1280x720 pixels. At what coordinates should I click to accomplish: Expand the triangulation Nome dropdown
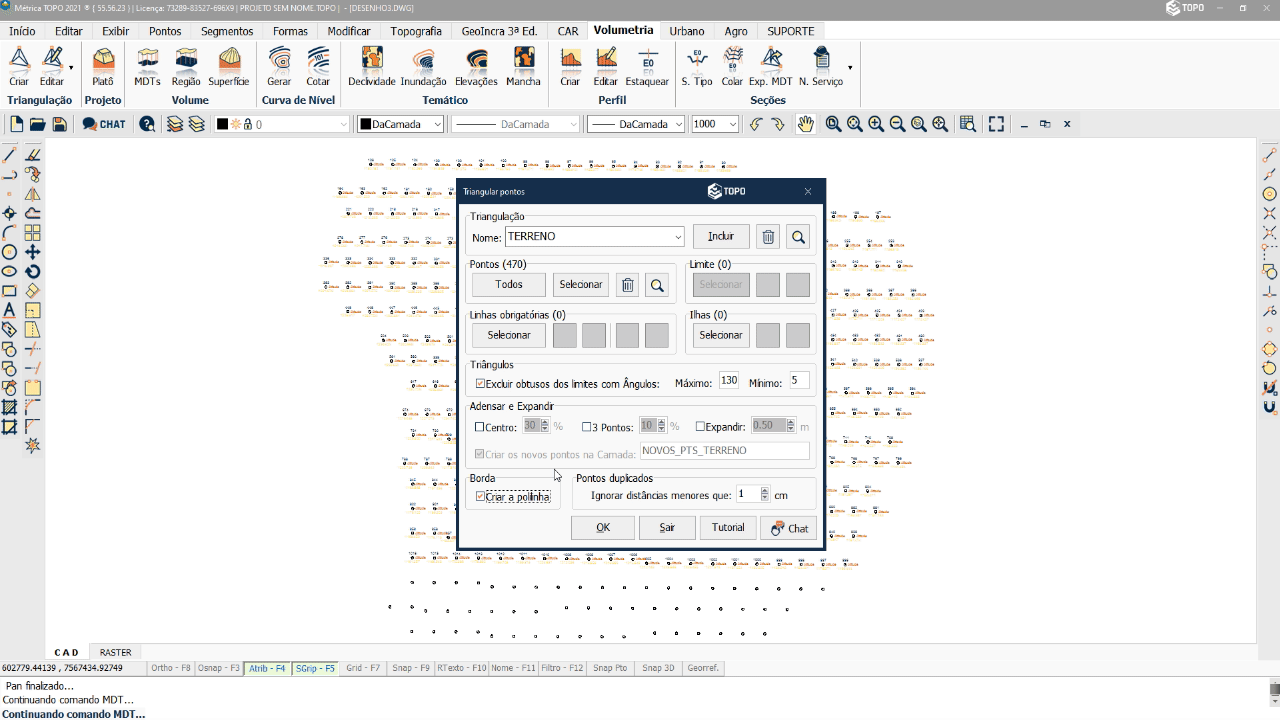[678, 237]
